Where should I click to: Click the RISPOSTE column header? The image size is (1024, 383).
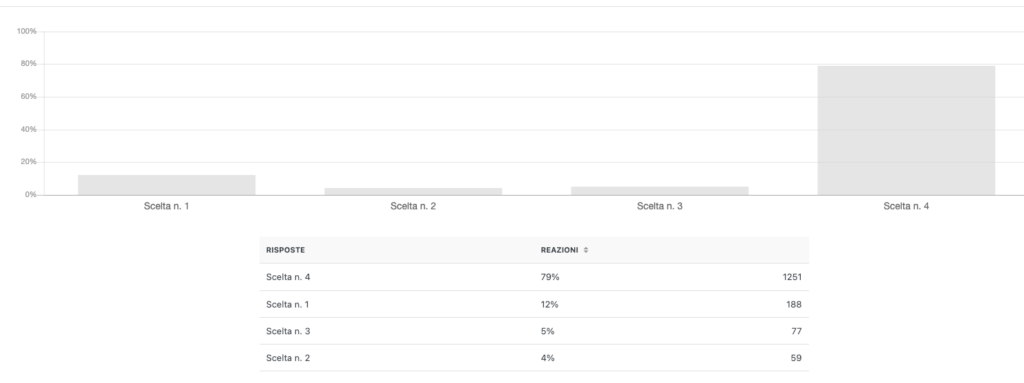[285, 250]
